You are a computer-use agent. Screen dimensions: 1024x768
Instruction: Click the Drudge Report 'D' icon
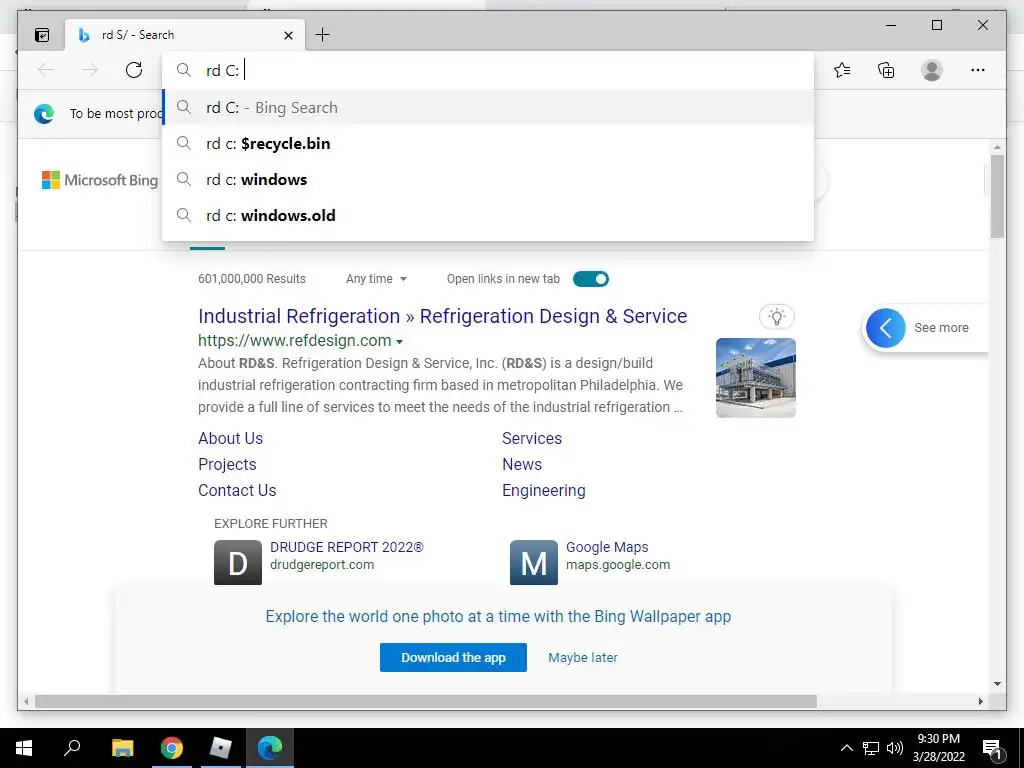[x=238, y=562]
